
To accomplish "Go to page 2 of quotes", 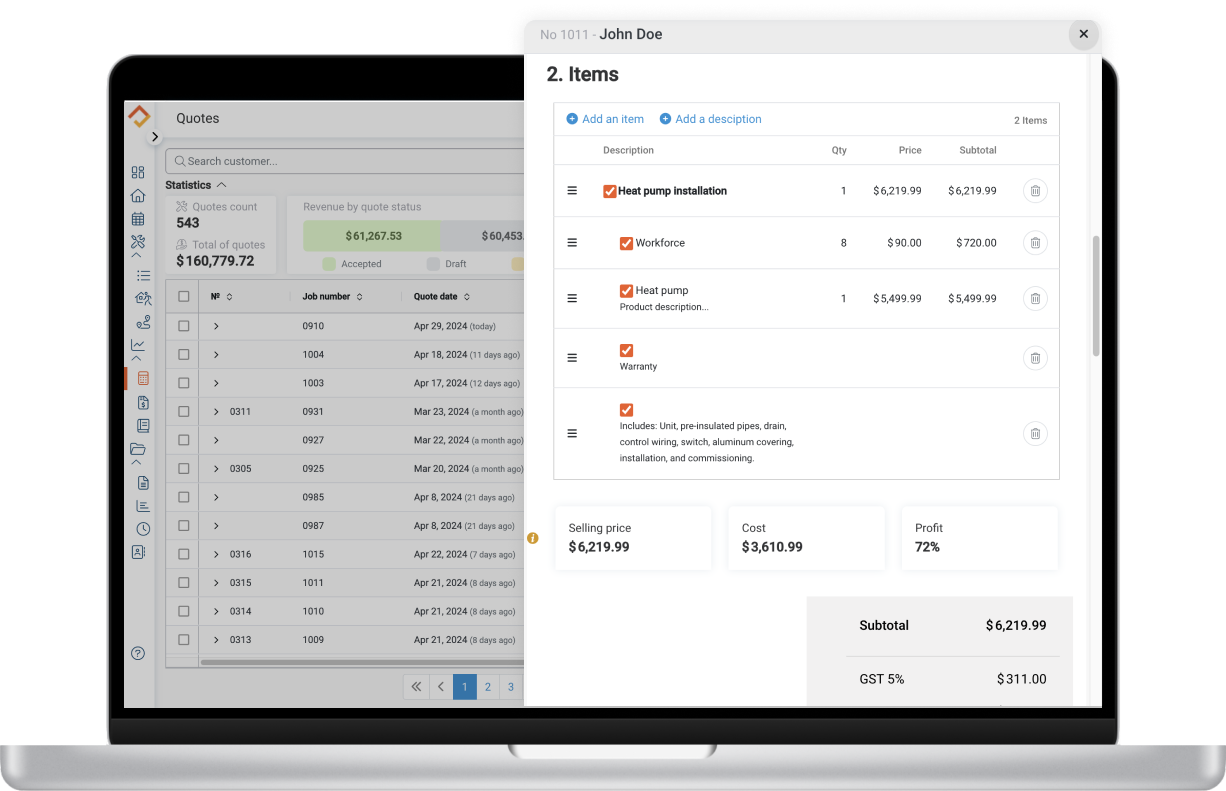I will tap(488, 687).
